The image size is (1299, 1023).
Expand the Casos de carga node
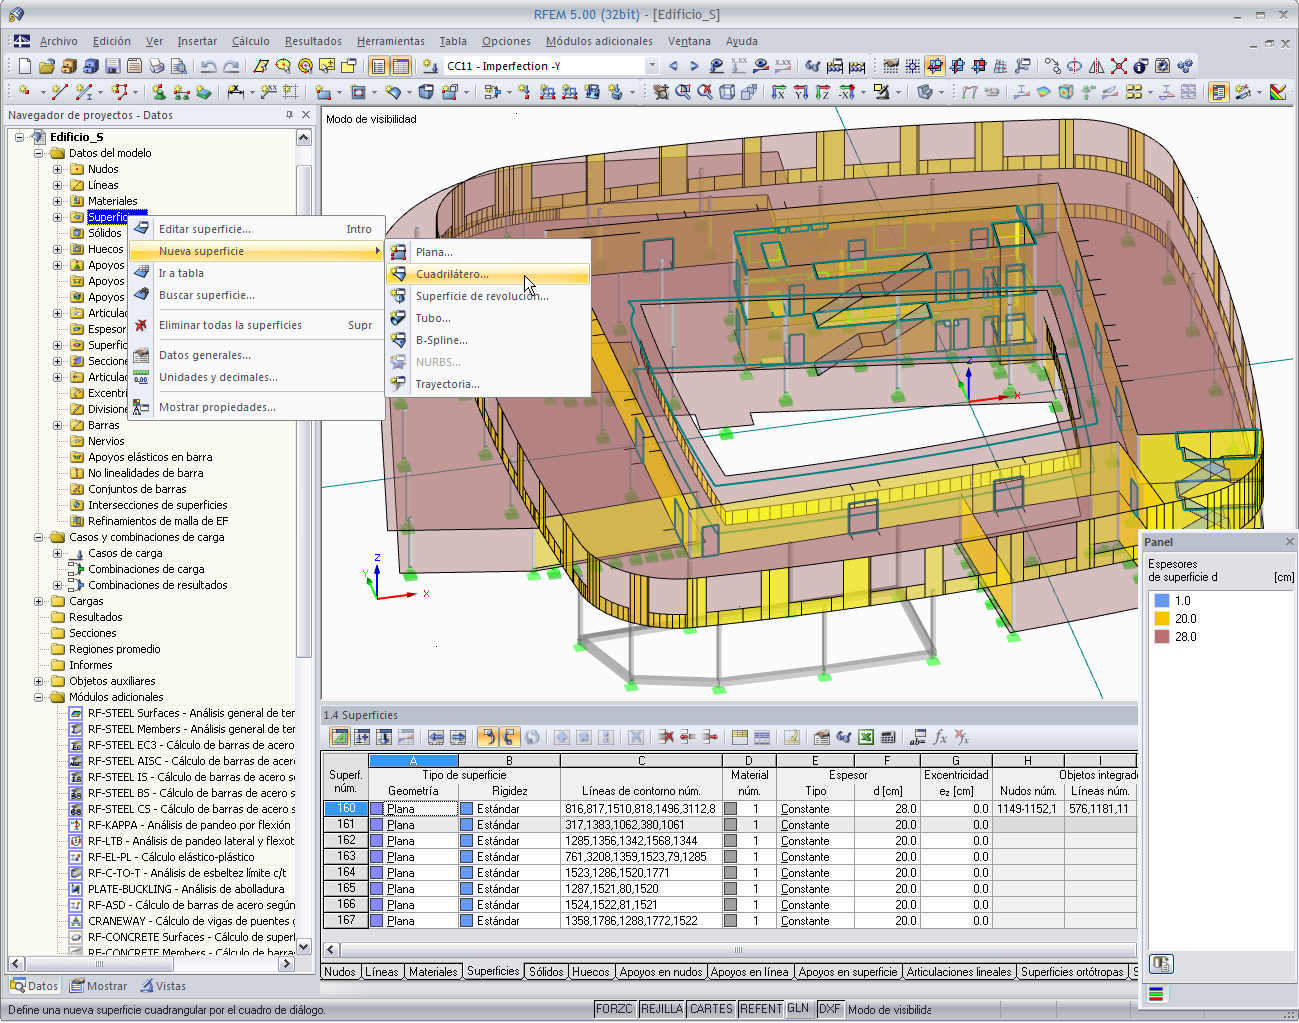57,553
